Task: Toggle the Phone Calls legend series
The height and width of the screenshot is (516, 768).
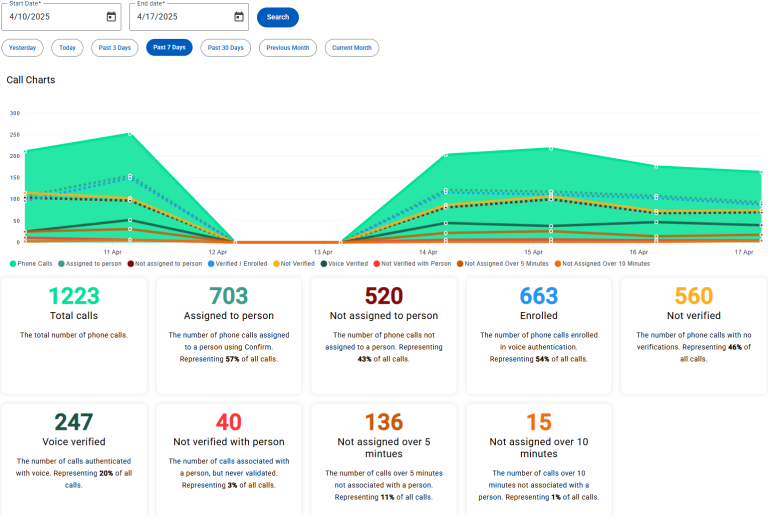Action: click(x=32, y=263)
